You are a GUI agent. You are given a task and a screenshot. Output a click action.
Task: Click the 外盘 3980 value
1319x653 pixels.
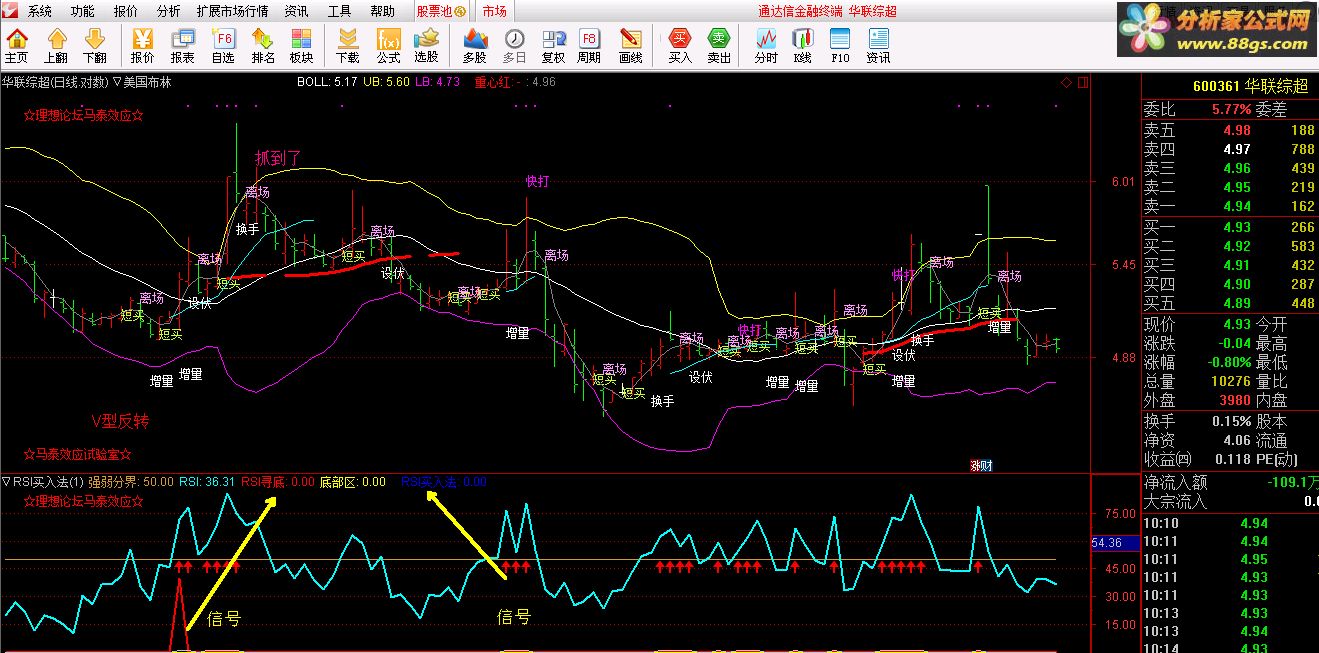click(1234, 401)
